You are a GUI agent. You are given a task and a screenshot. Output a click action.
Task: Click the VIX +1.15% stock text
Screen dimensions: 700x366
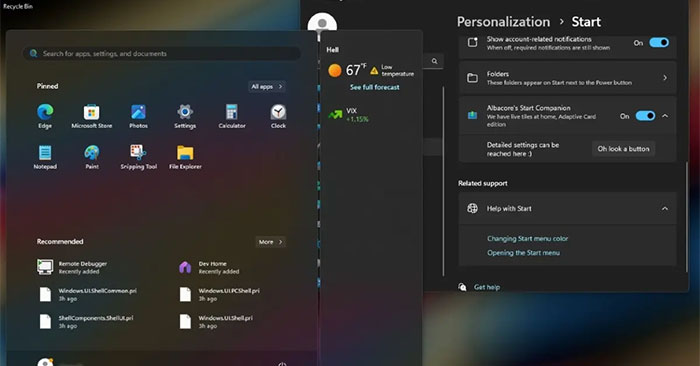[357, 115]
